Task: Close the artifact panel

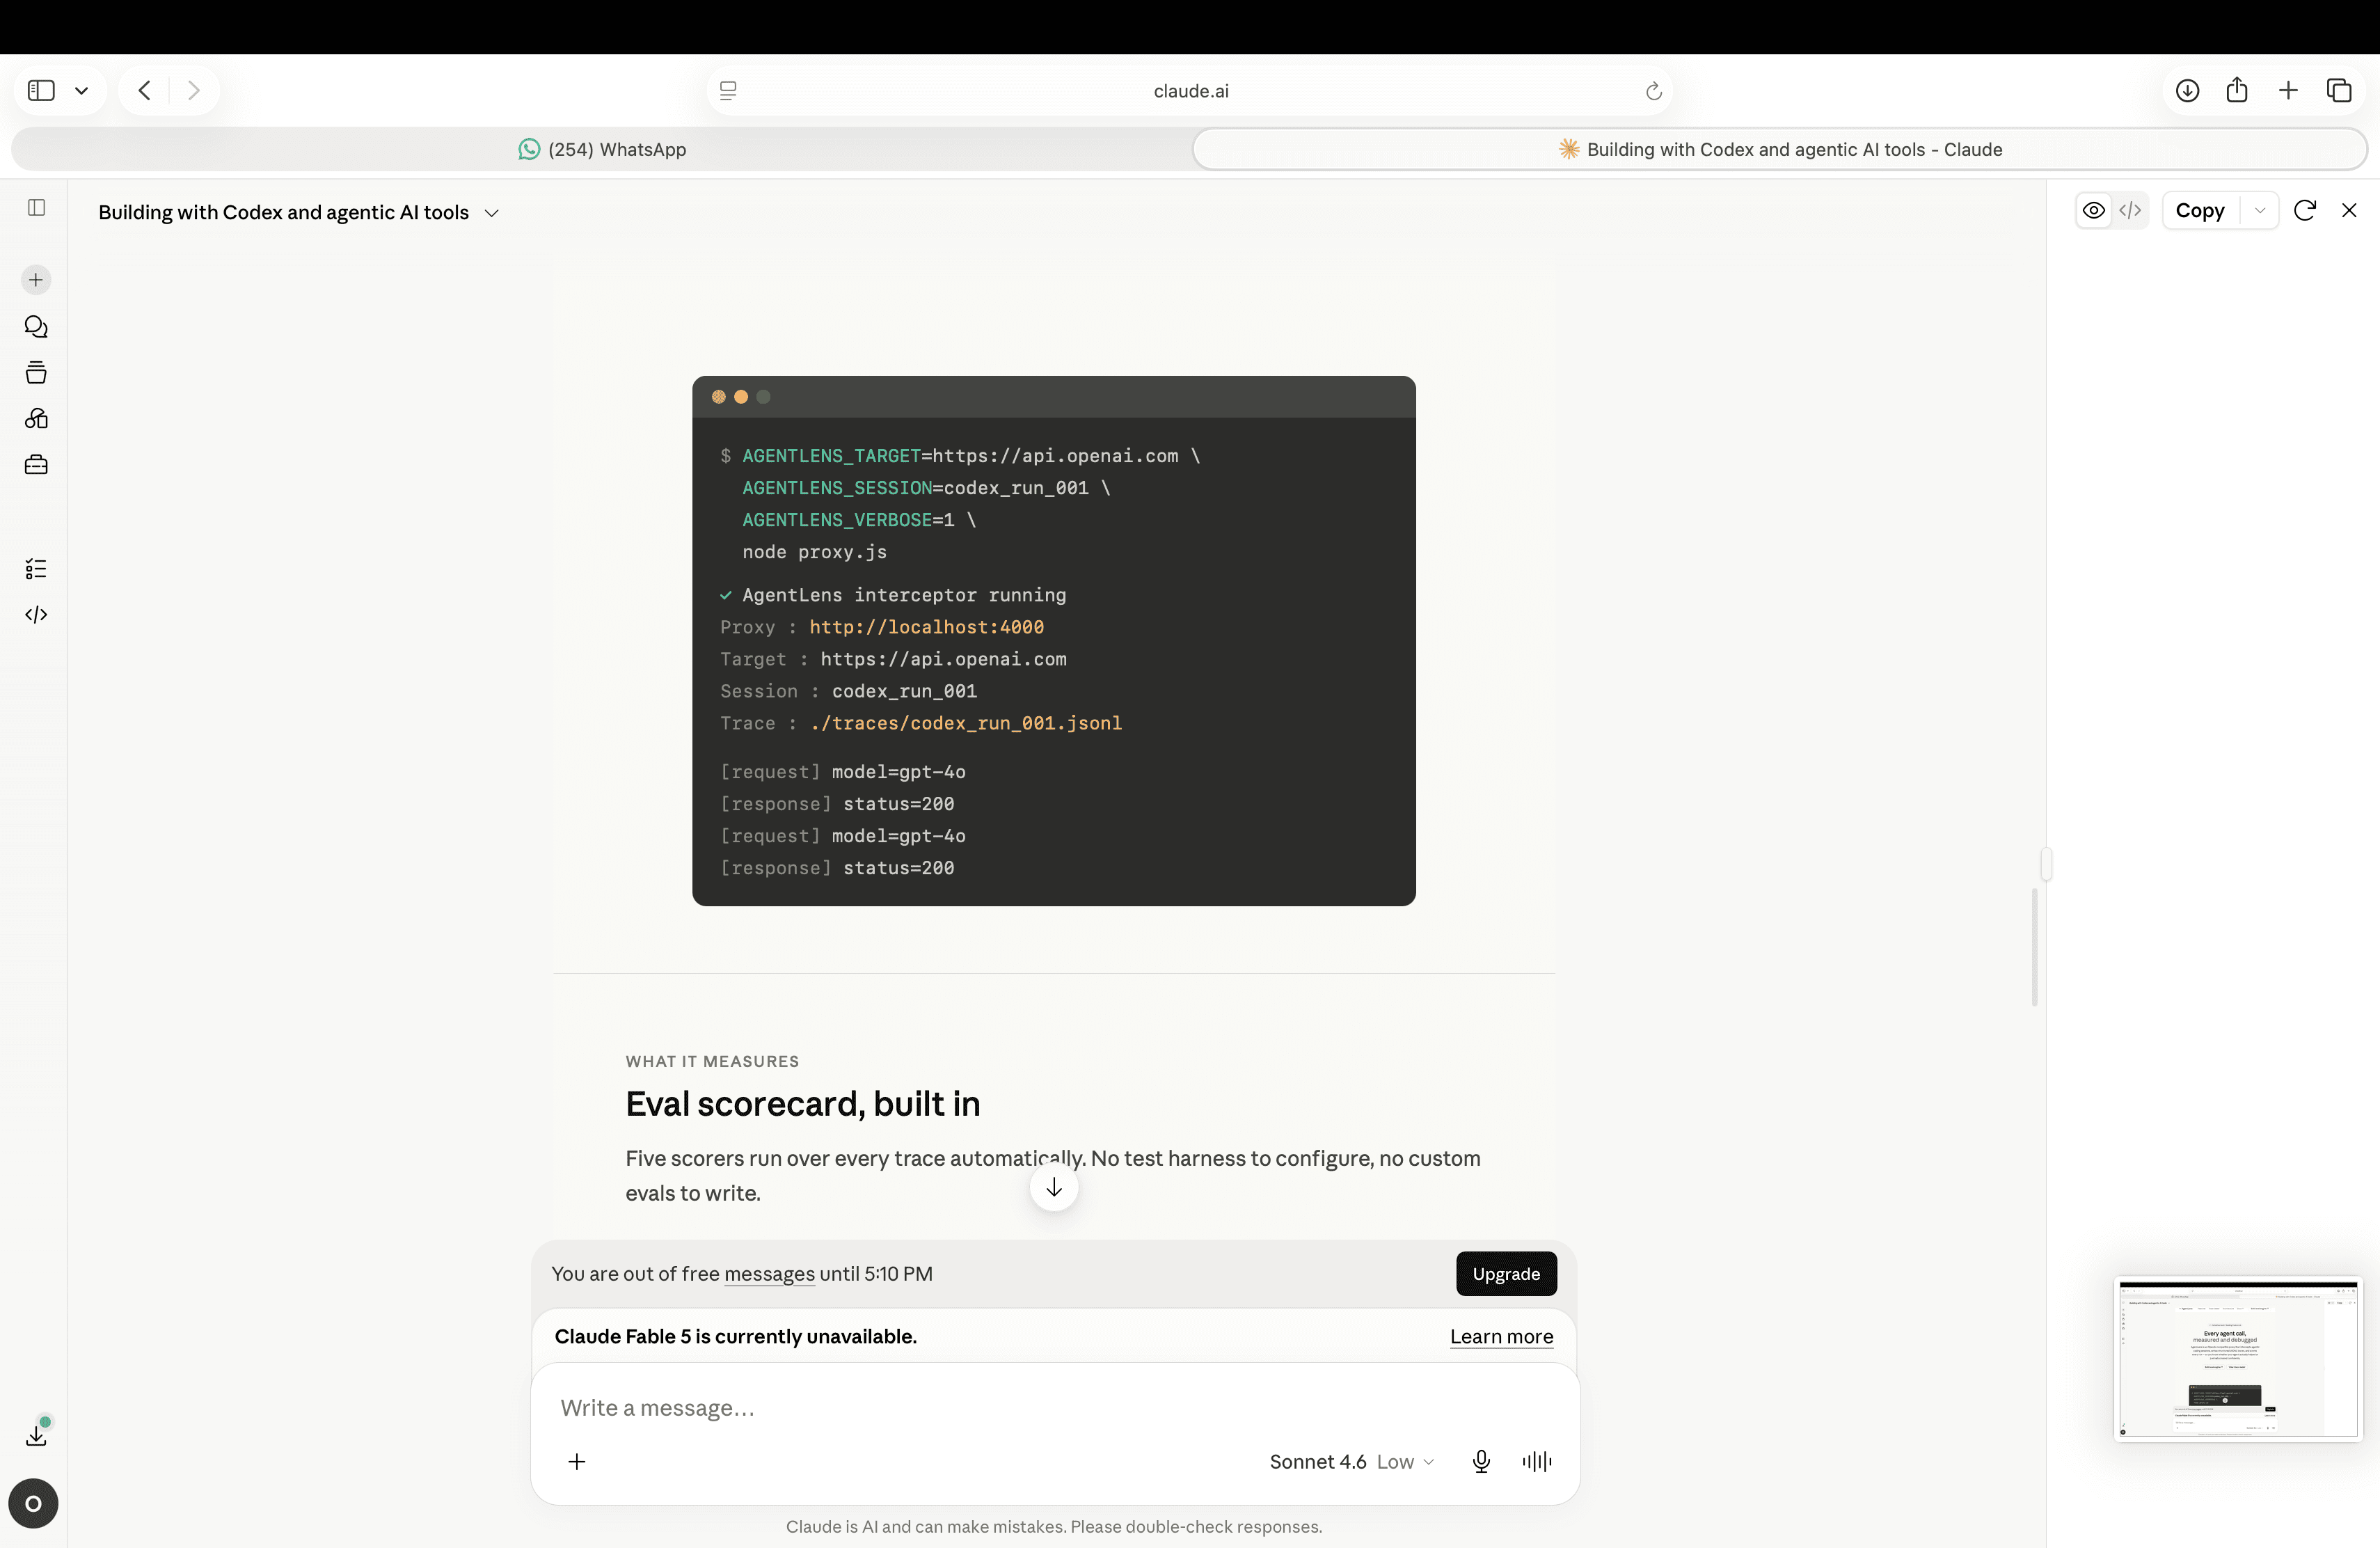Action: [2349, 210]
